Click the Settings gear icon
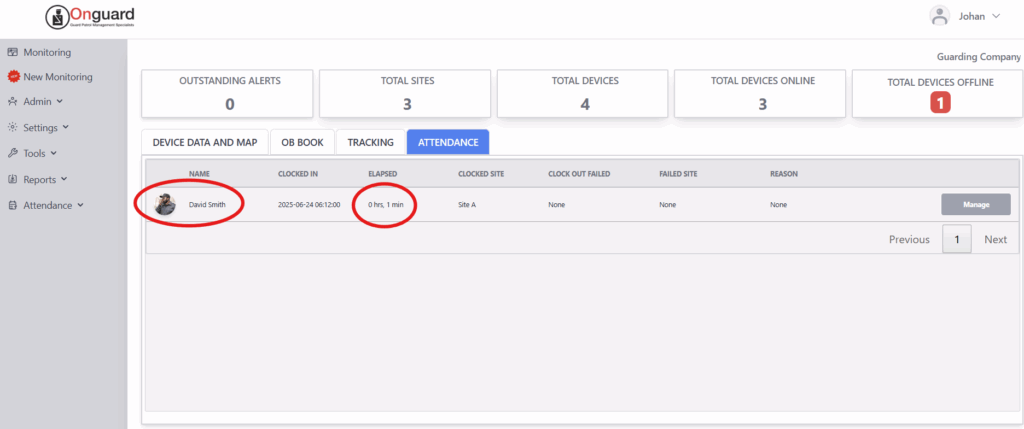The width and height of the screenshot is (1024, 429). click(12, 127)
